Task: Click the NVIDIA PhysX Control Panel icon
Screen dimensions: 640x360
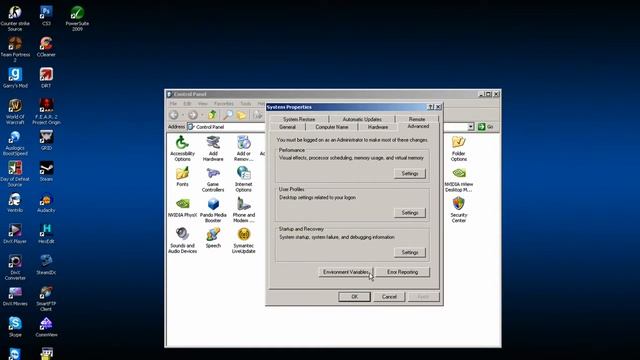Action: tap(182, 207)
